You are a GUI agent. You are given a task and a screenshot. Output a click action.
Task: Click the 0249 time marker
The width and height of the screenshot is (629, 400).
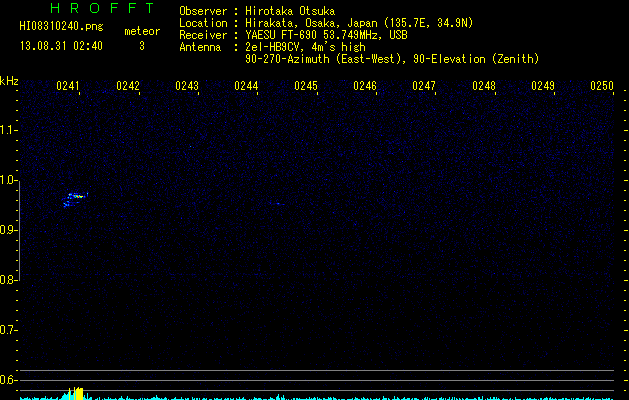click(543, 86)
